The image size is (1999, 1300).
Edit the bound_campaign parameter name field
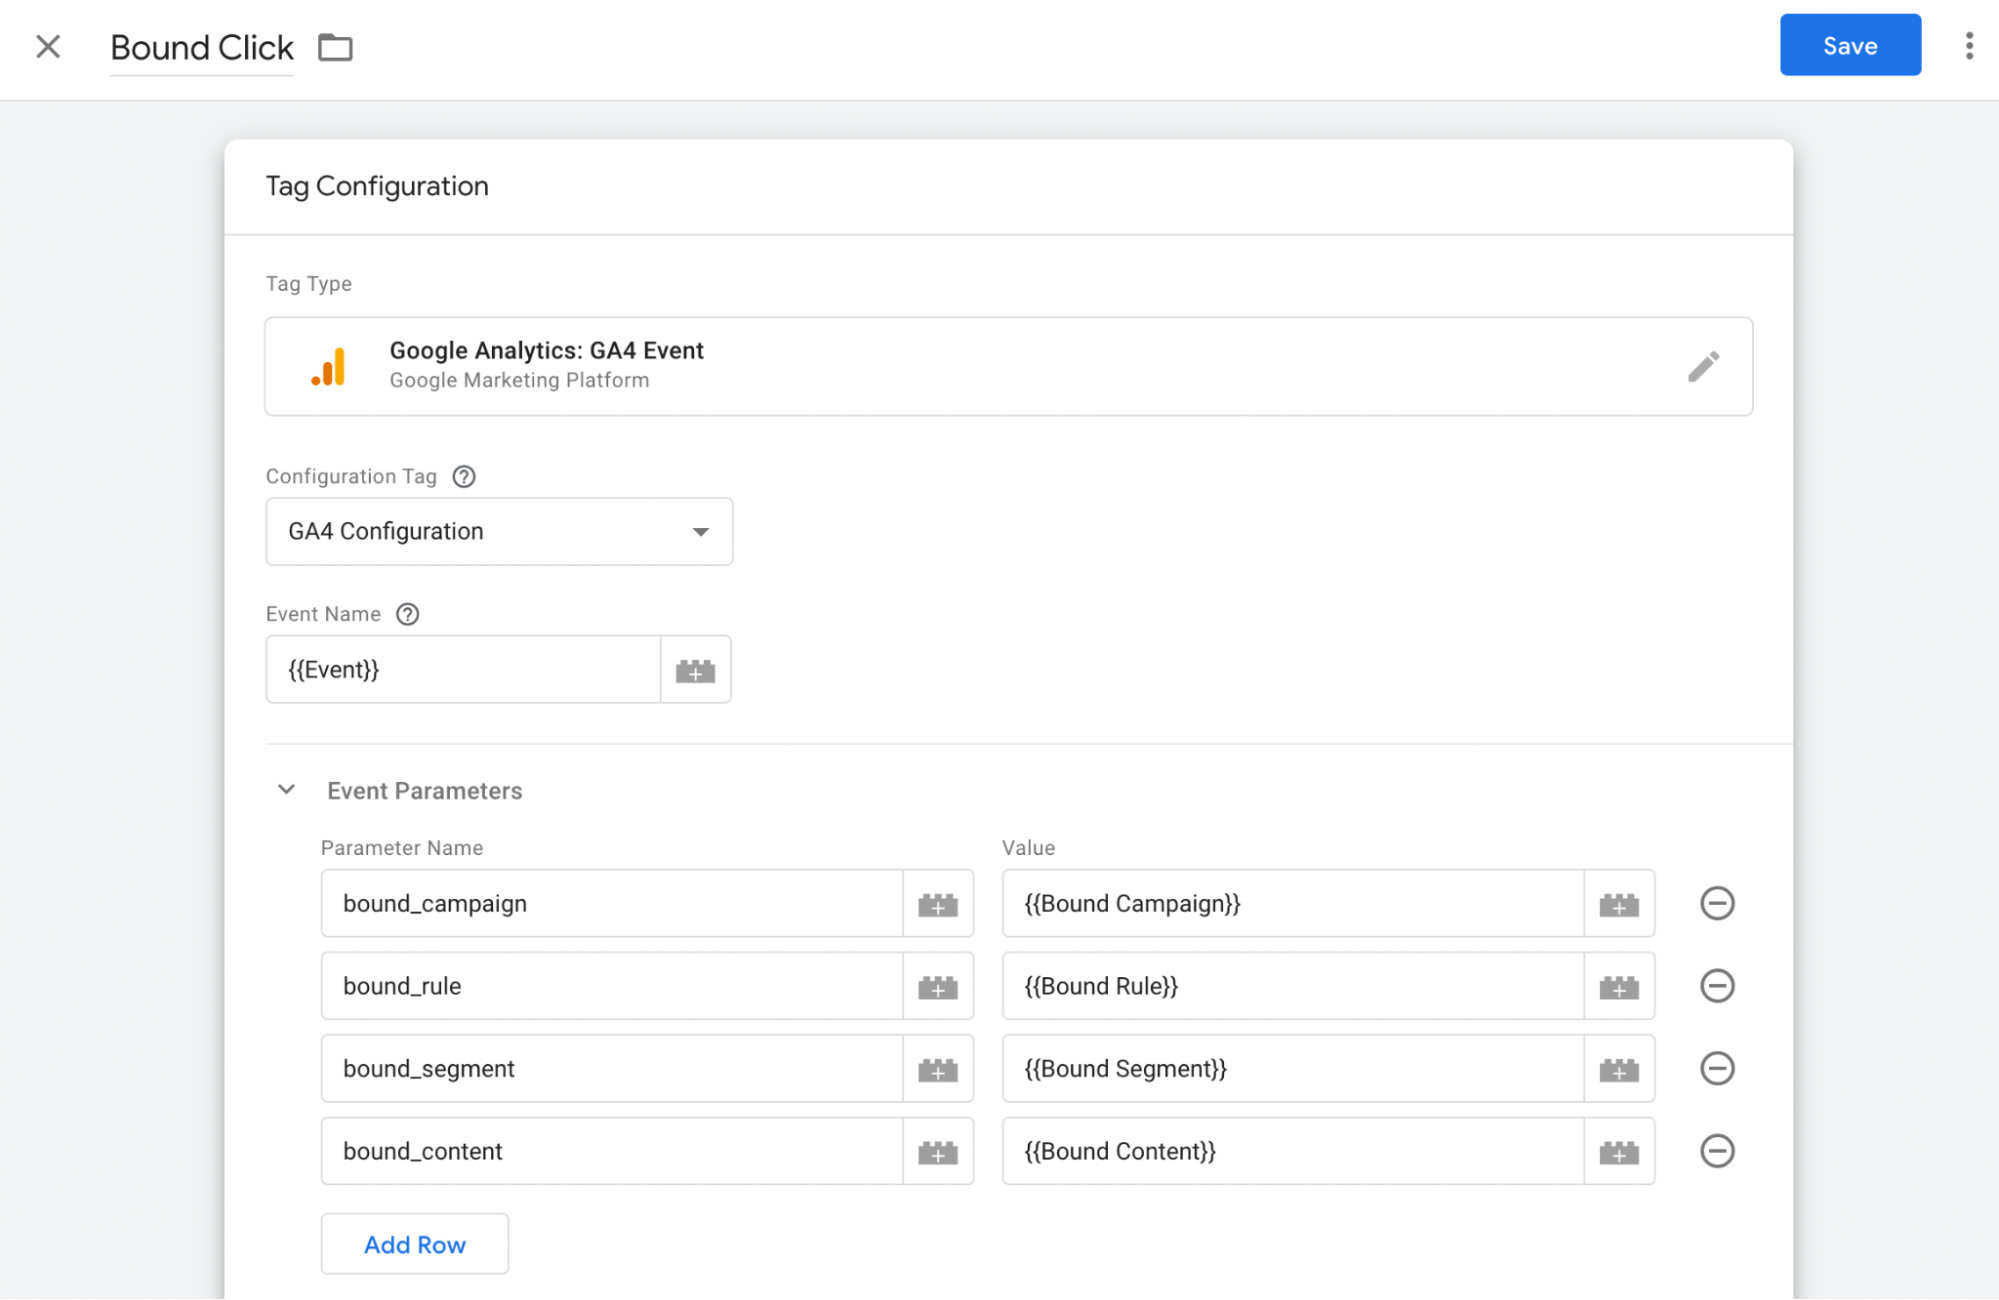point(612,904)
